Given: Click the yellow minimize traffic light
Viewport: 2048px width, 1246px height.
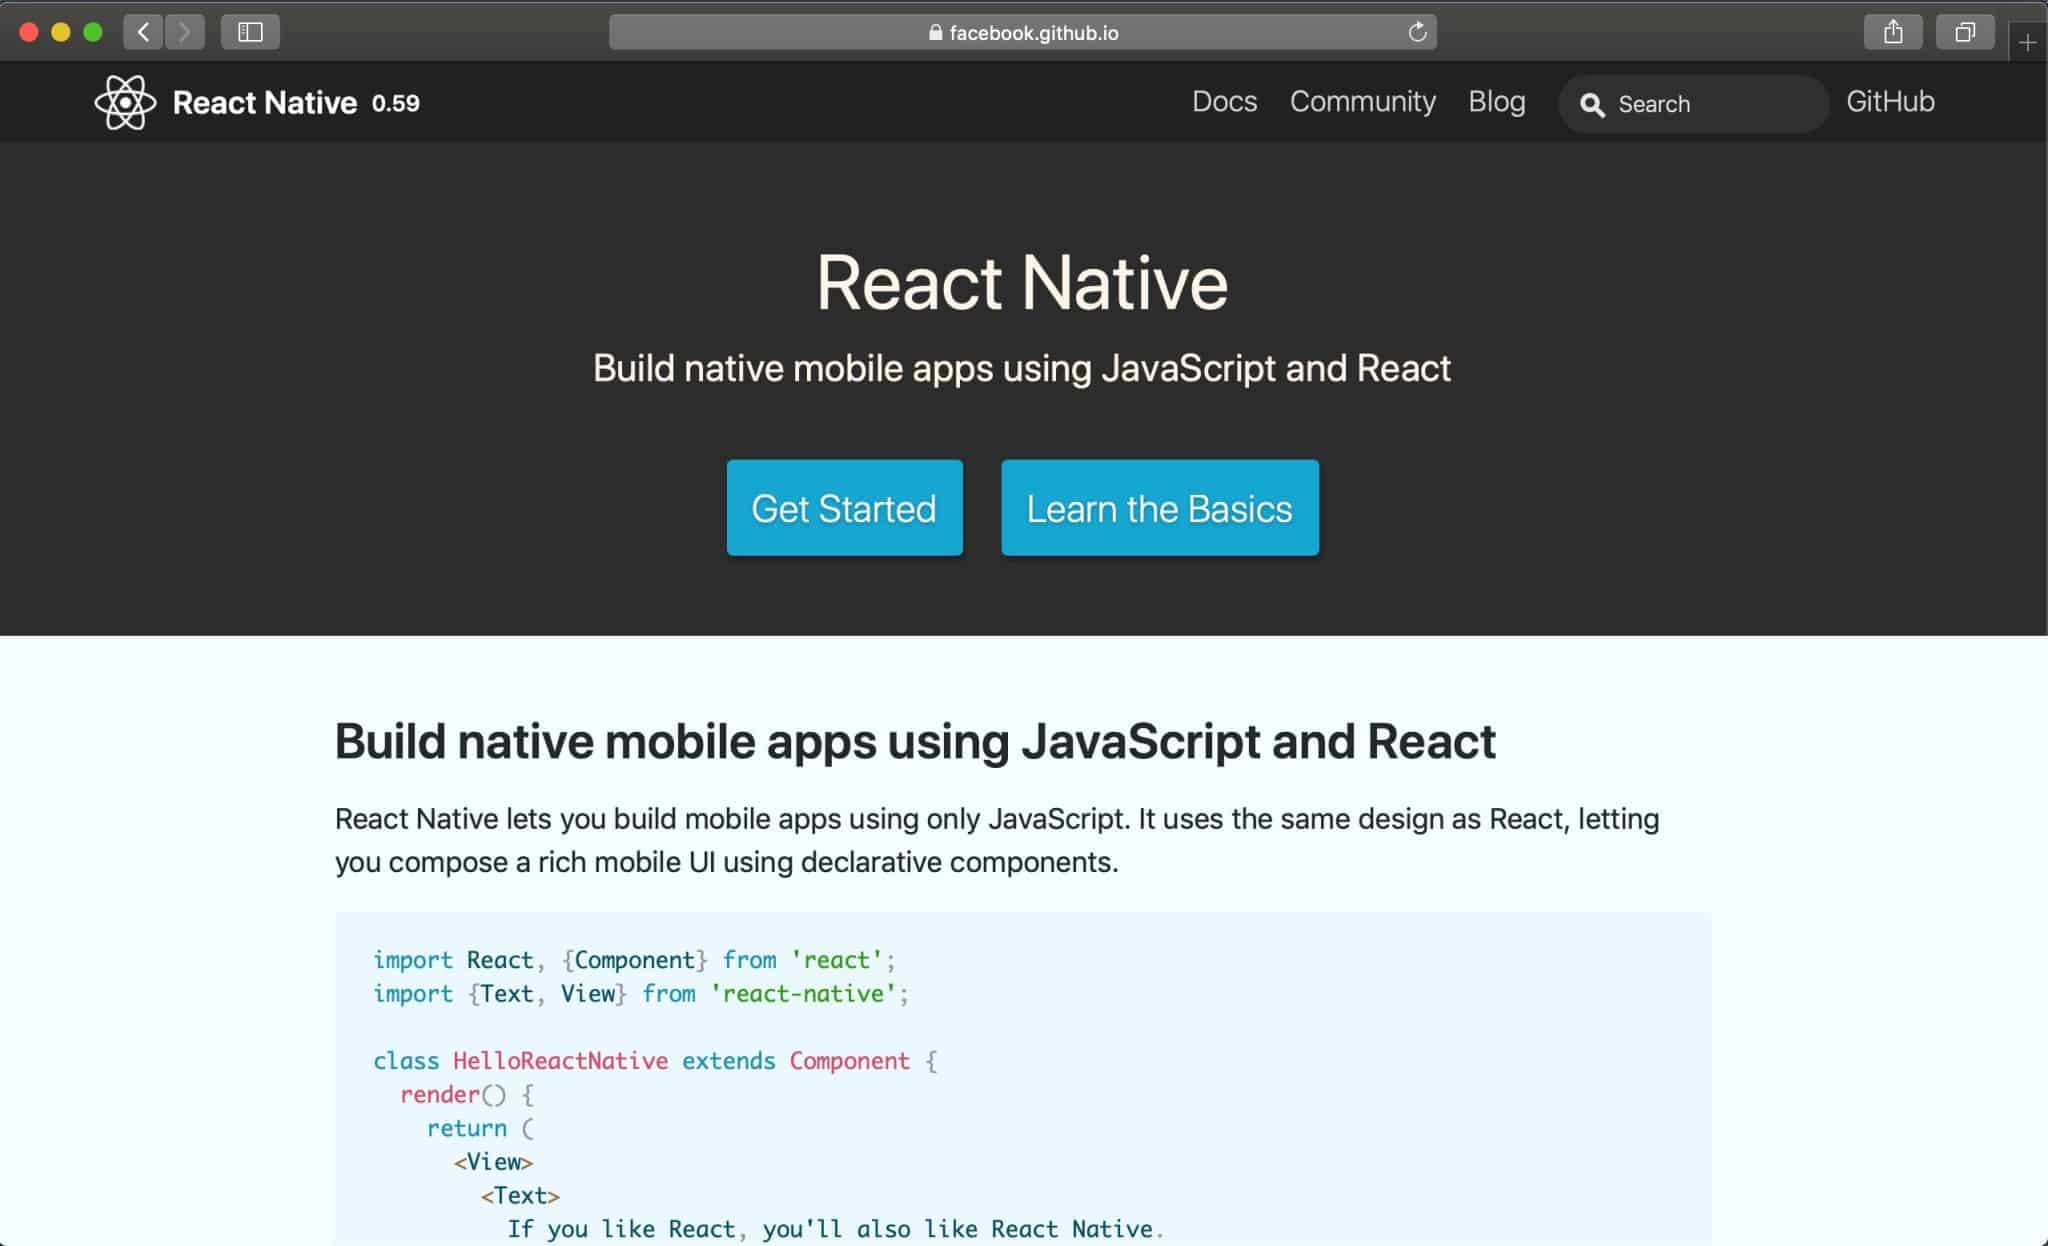Looking at the screenshot, I should (x=62, y=31).
